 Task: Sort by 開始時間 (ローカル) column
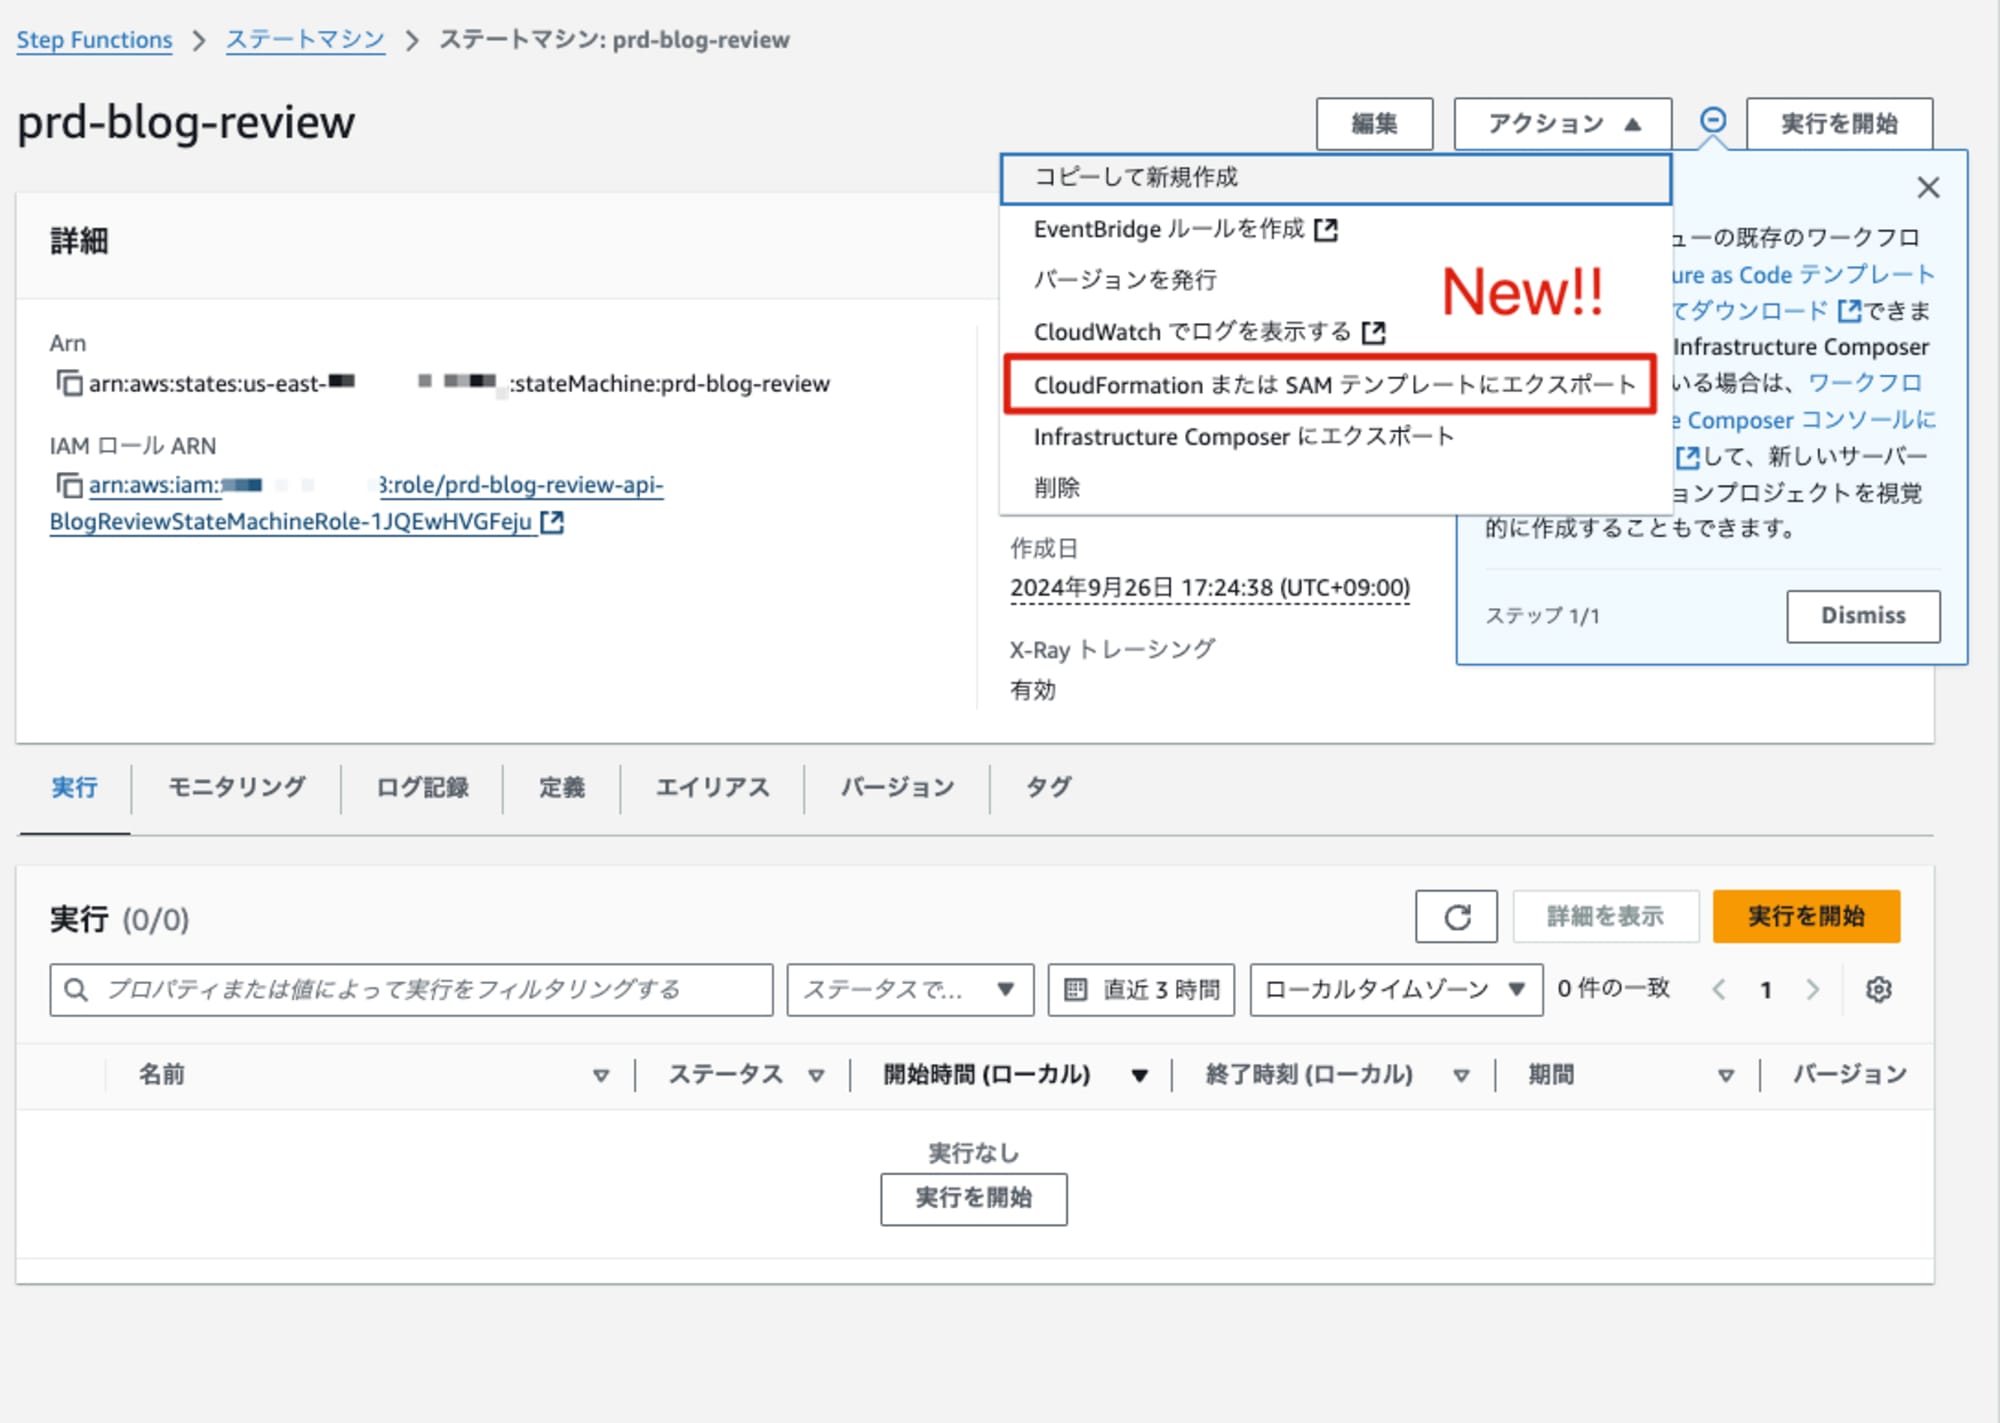[1139, 1076]
